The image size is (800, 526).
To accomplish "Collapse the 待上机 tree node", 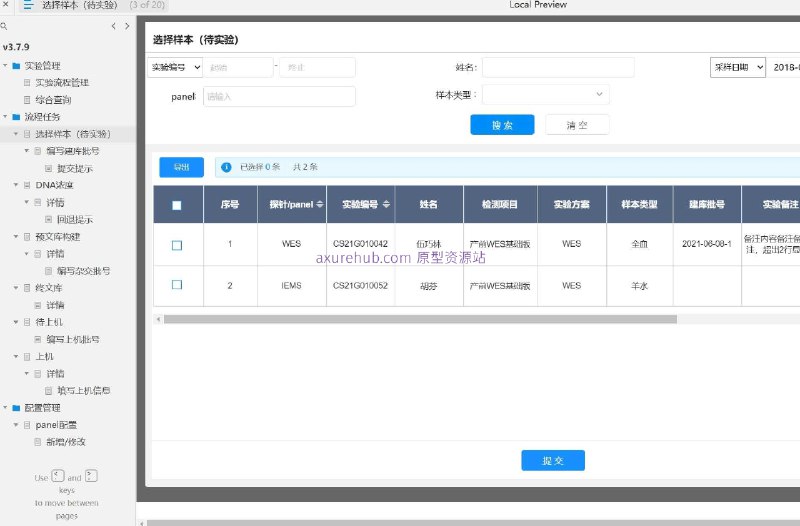I will pos(16,322).
